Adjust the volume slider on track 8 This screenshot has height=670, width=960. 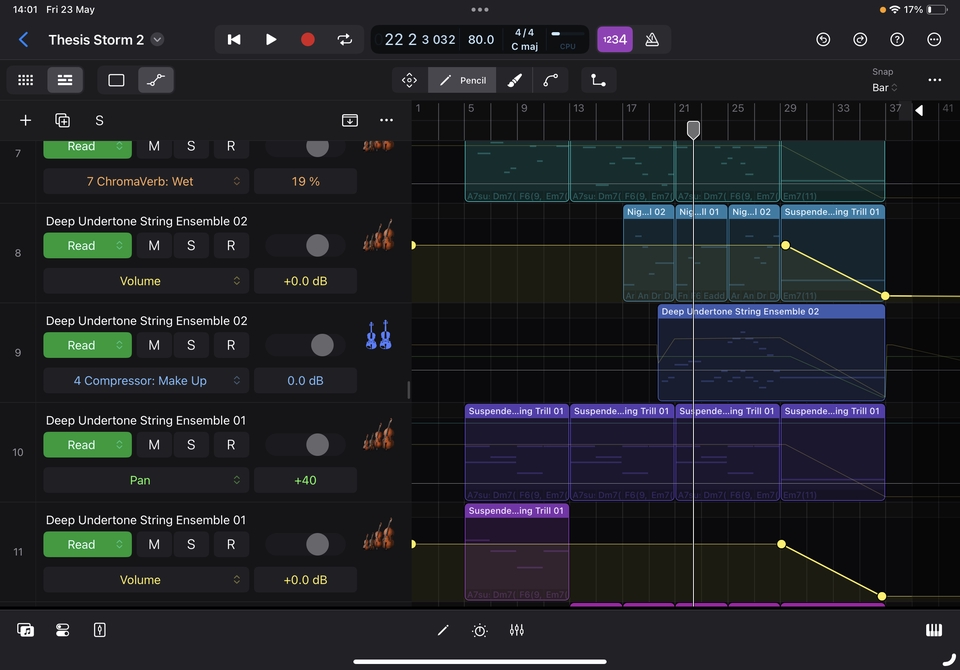(x=317, y=246)
